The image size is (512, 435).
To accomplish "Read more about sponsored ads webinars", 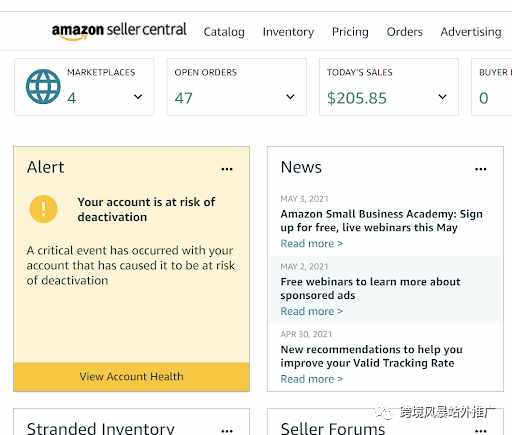I will pyautogui.click(x=312, y=311).
